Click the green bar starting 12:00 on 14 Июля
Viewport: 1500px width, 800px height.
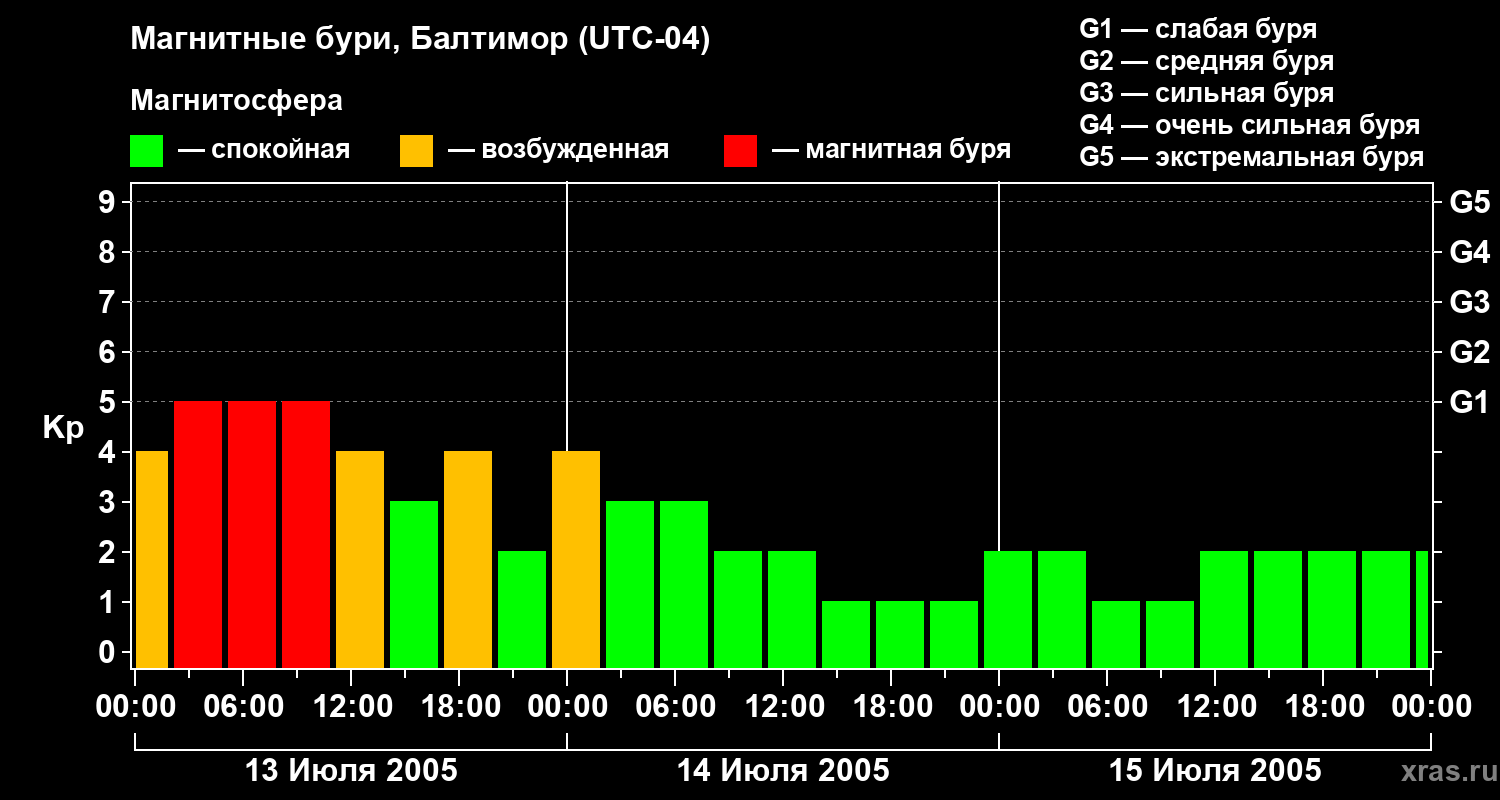tap(792, 609)
